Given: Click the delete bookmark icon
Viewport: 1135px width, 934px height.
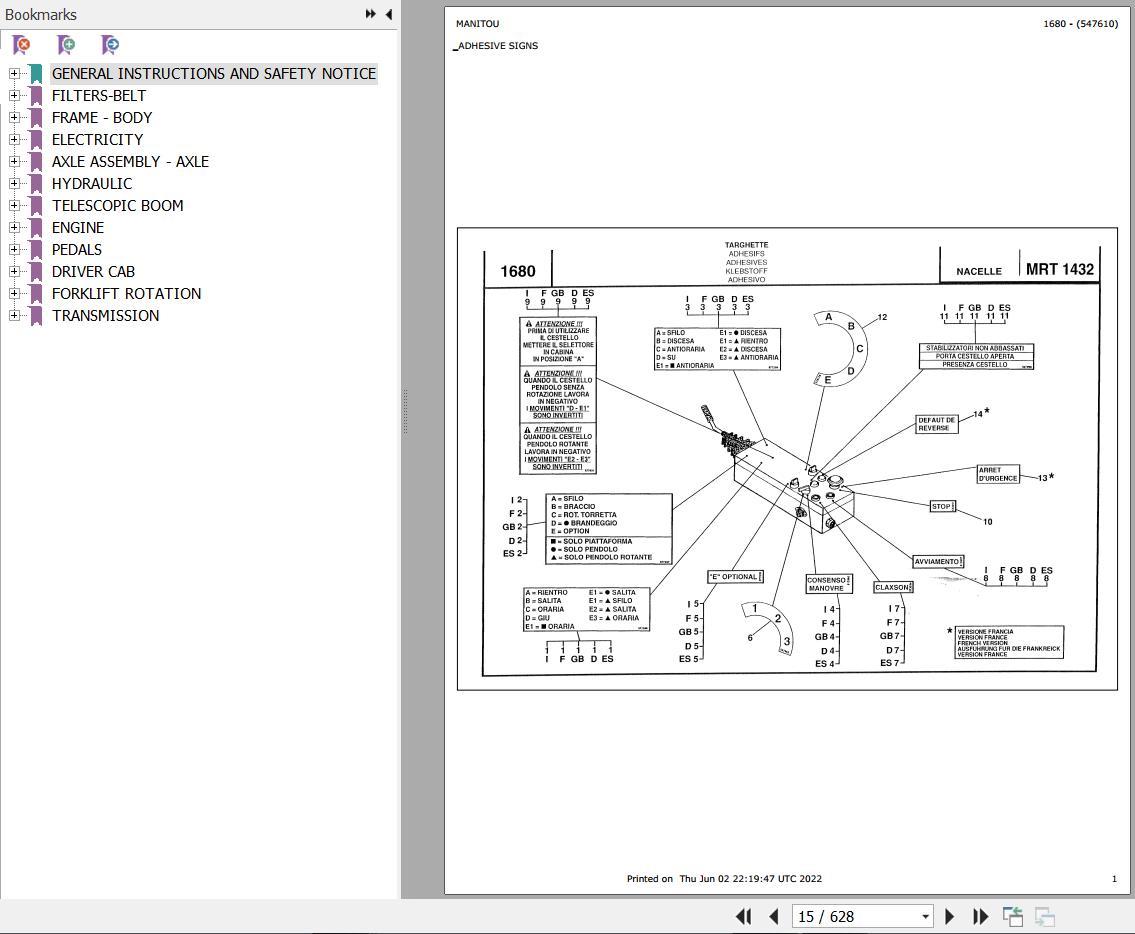Looking at the screenshot, I should point(22,45).
